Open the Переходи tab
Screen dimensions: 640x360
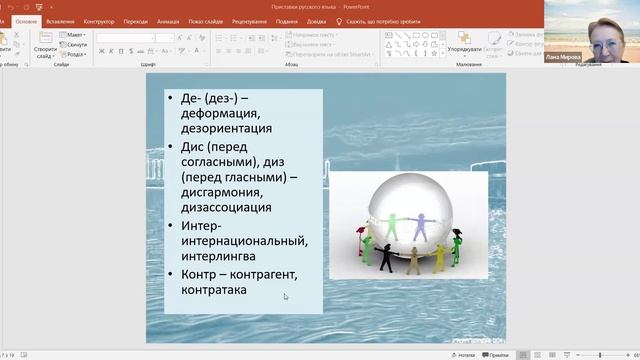136,22
